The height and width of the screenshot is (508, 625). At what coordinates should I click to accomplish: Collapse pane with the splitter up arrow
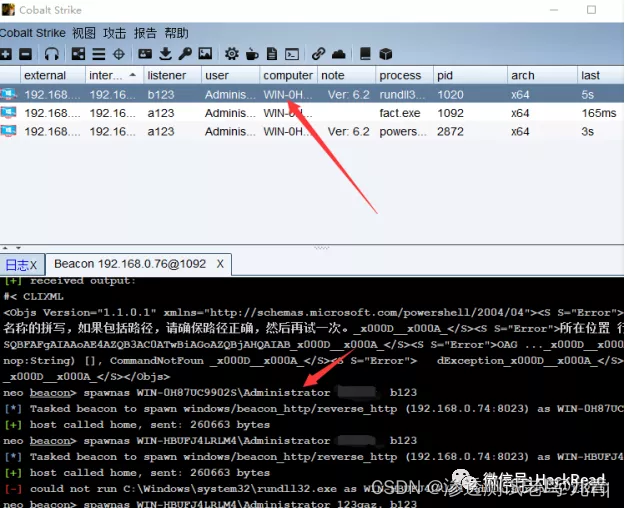(x=5, y=248)
